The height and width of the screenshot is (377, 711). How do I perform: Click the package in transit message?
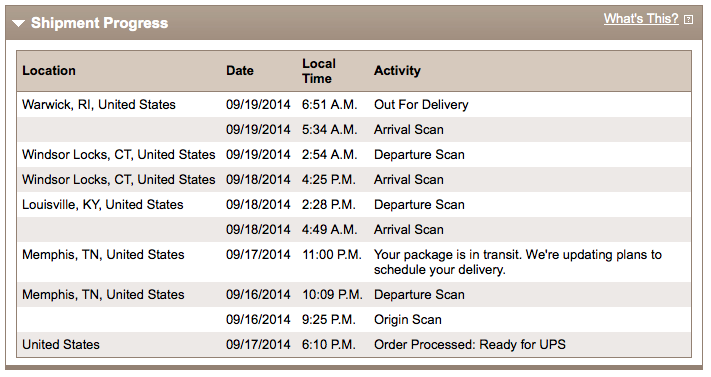518,262
